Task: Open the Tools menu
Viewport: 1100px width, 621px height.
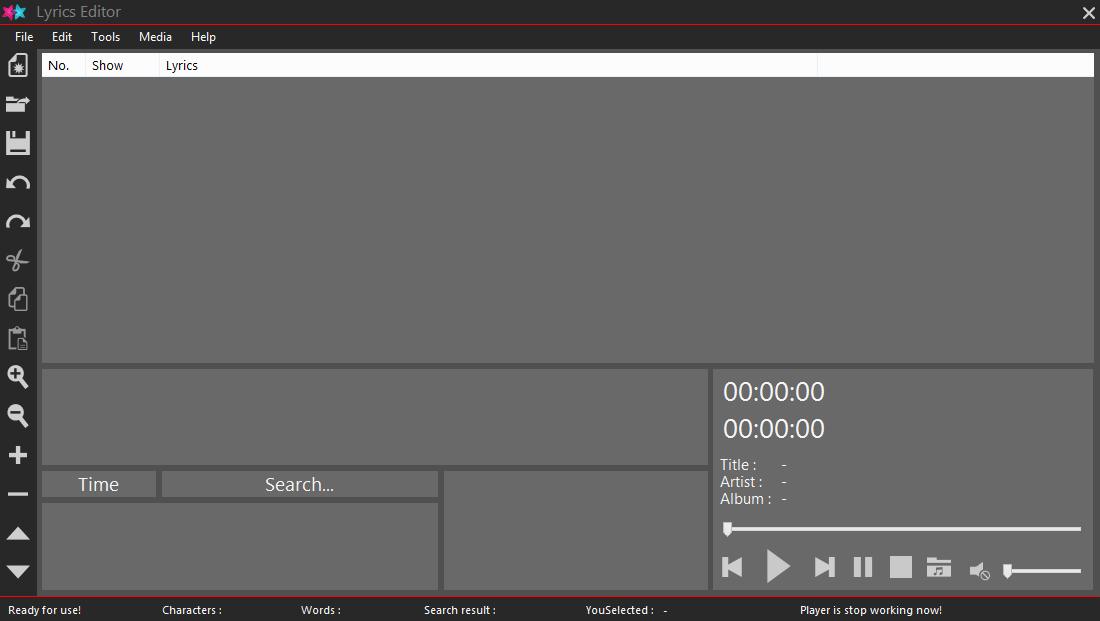Action: click(x=105, y=37)
